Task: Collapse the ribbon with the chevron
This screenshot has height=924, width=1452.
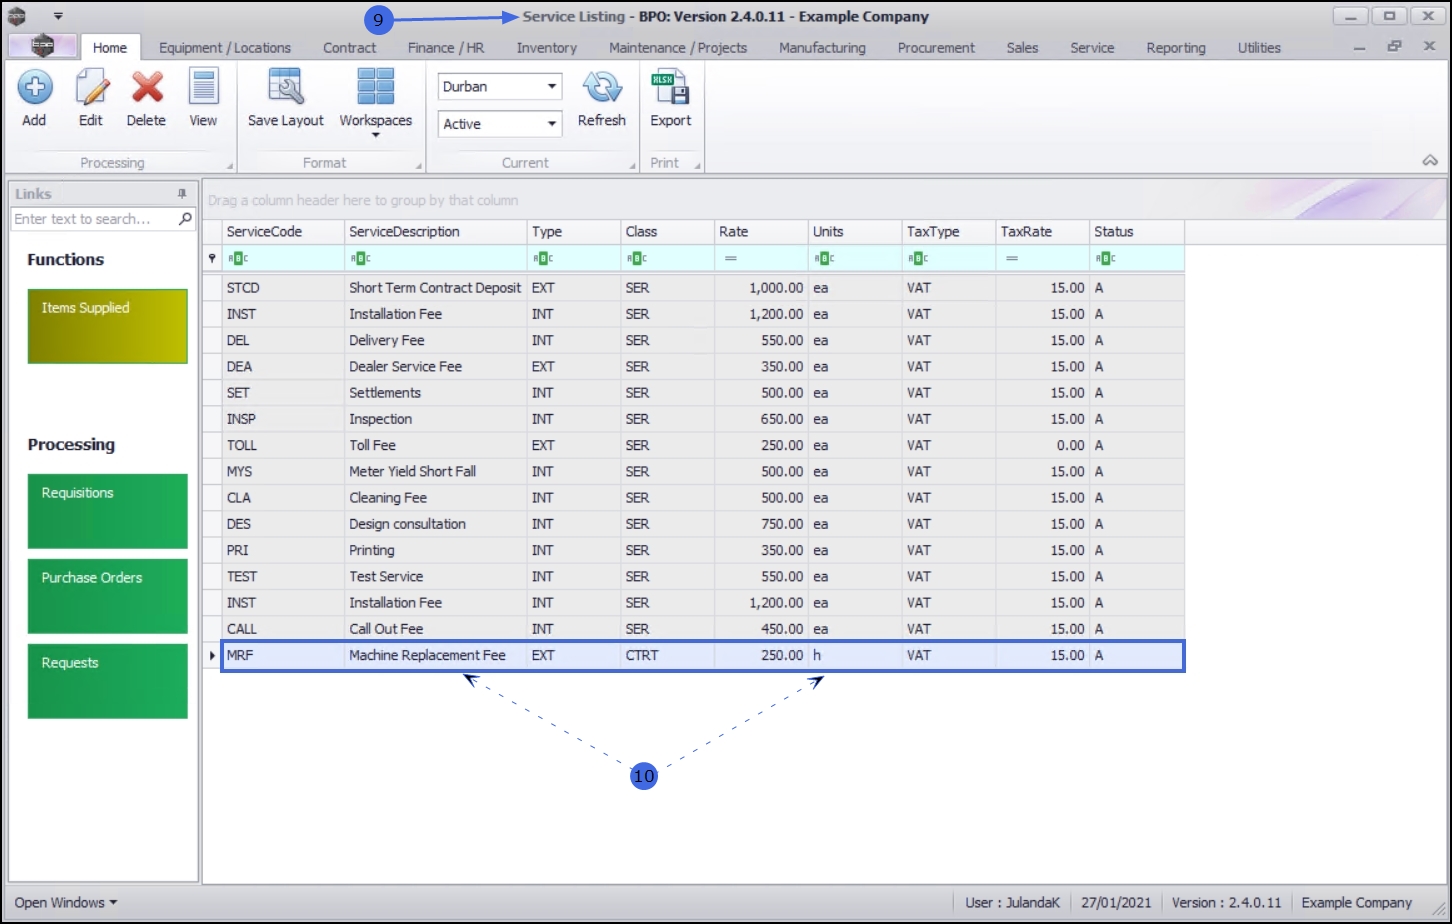Action: [1430, 161]
